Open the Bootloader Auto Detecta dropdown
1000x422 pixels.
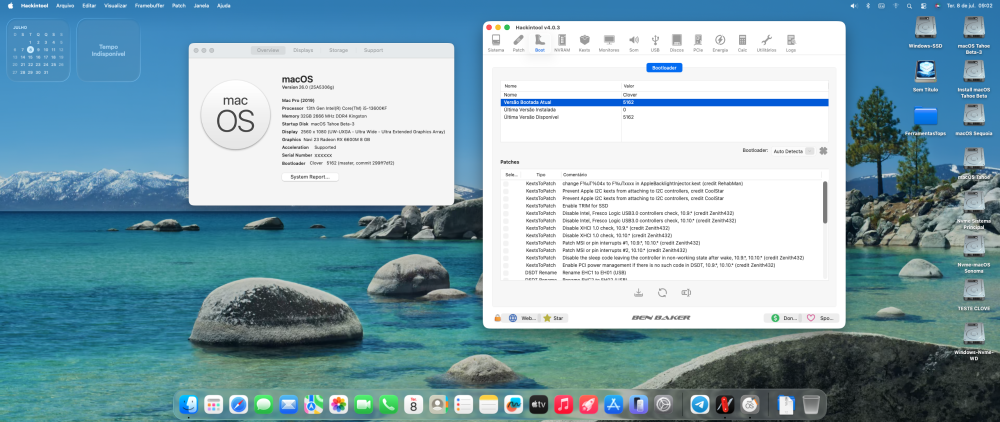click(x=793, y=151)
